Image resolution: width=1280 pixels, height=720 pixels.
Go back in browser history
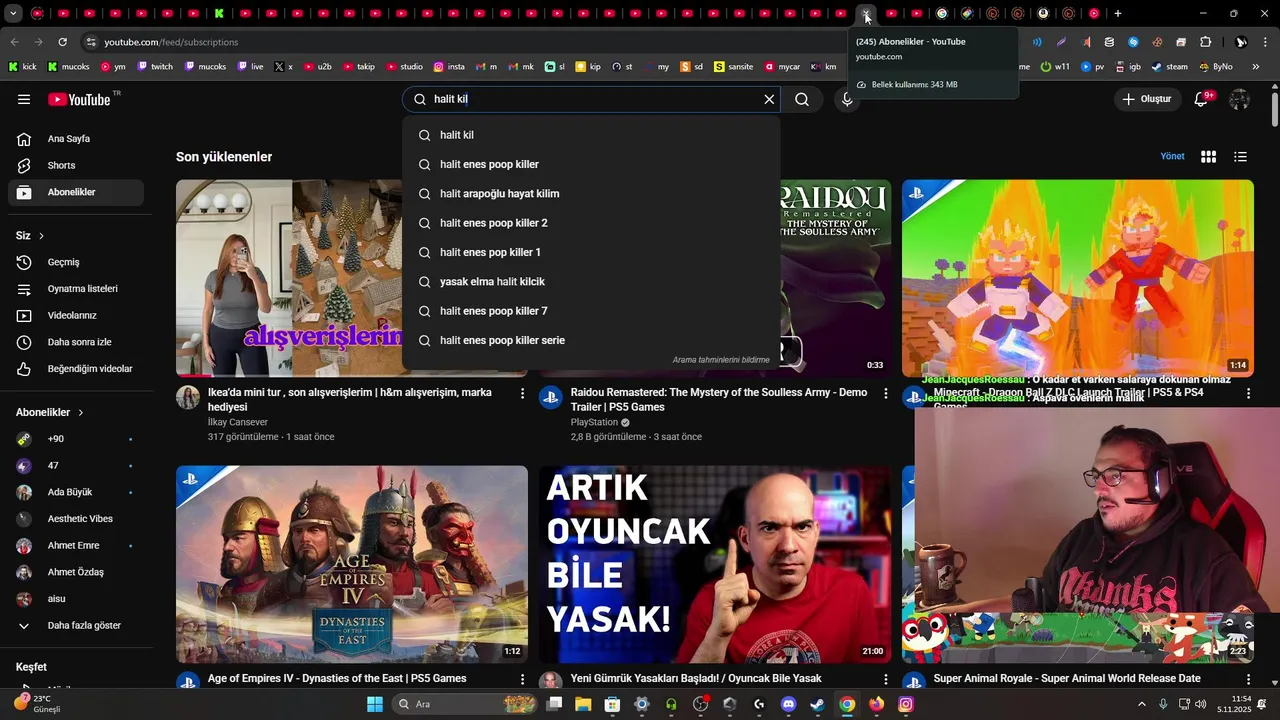pos(14,42)
